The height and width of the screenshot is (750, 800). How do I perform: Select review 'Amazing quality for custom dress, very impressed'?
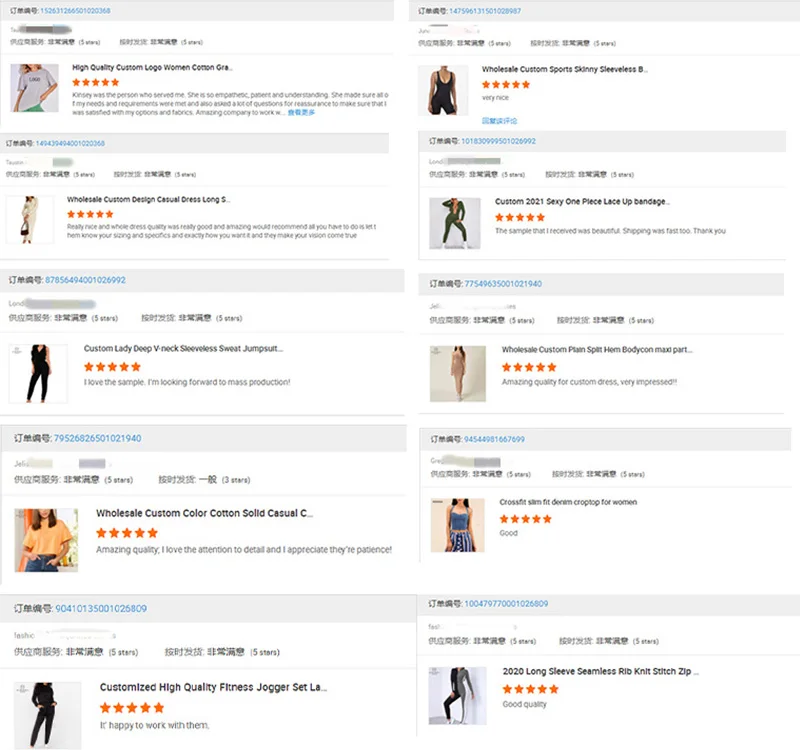589,382
